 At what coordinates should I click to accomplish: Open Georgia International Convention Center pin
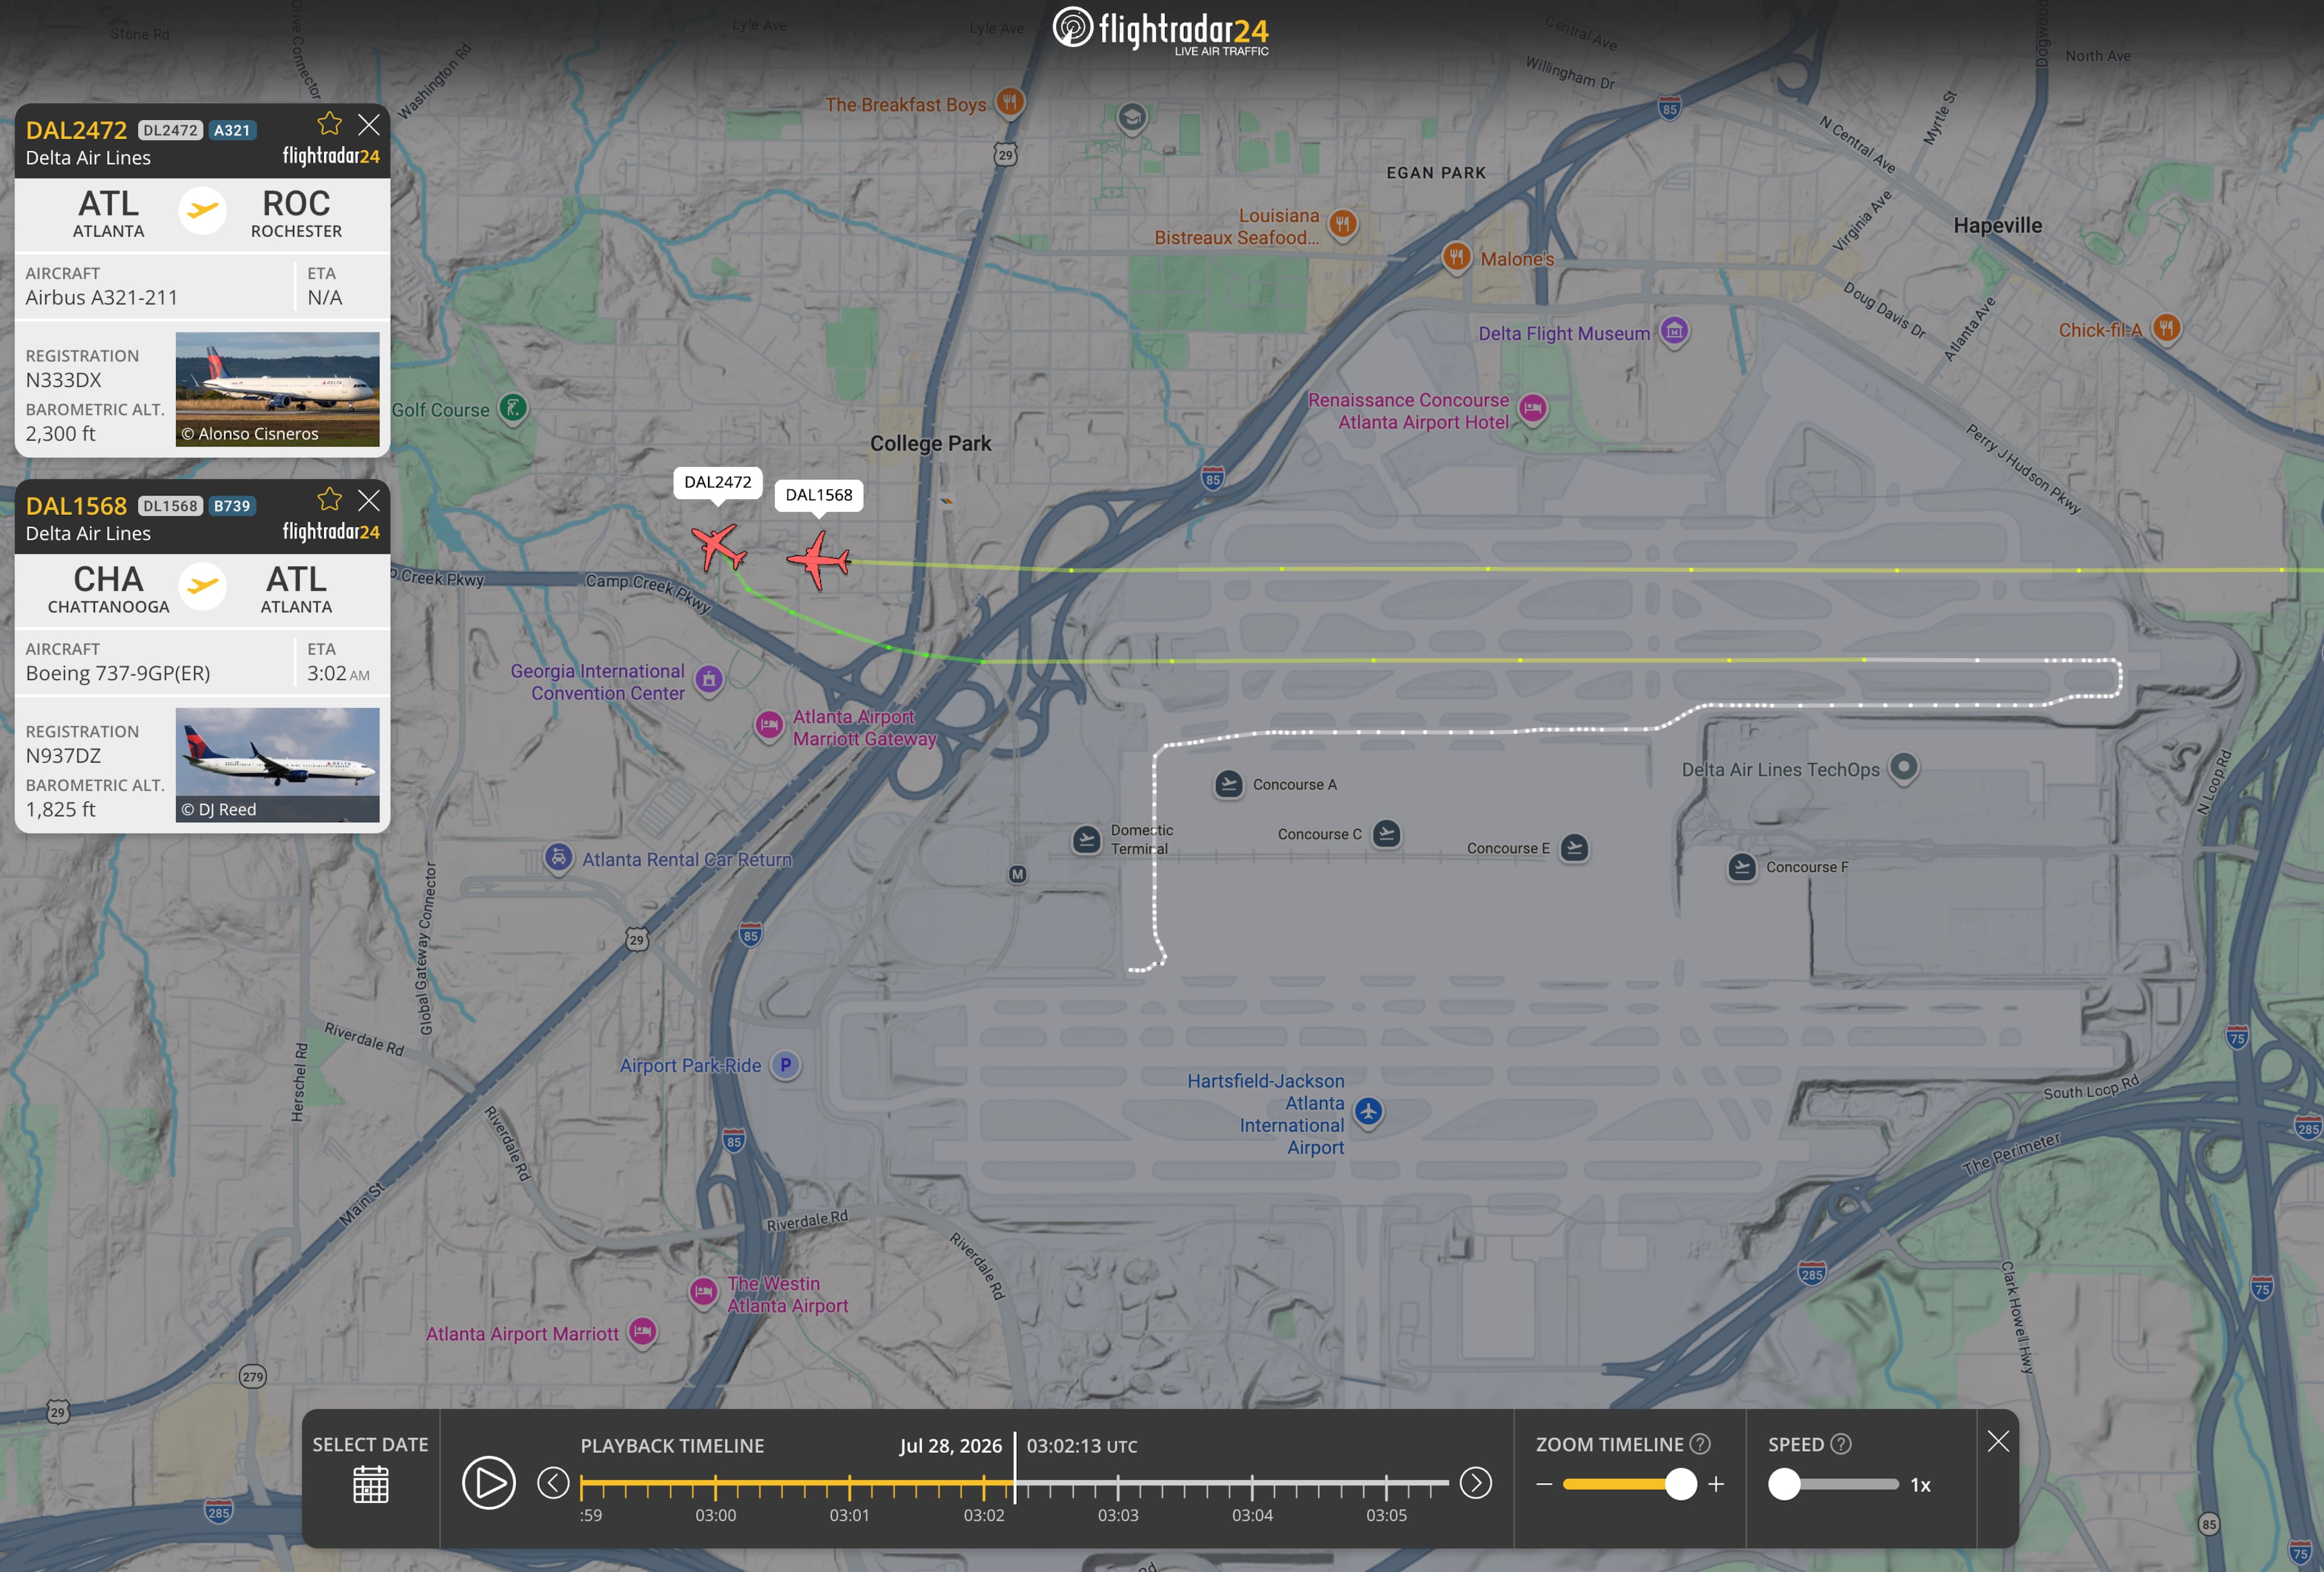click(x=709, y=681)
